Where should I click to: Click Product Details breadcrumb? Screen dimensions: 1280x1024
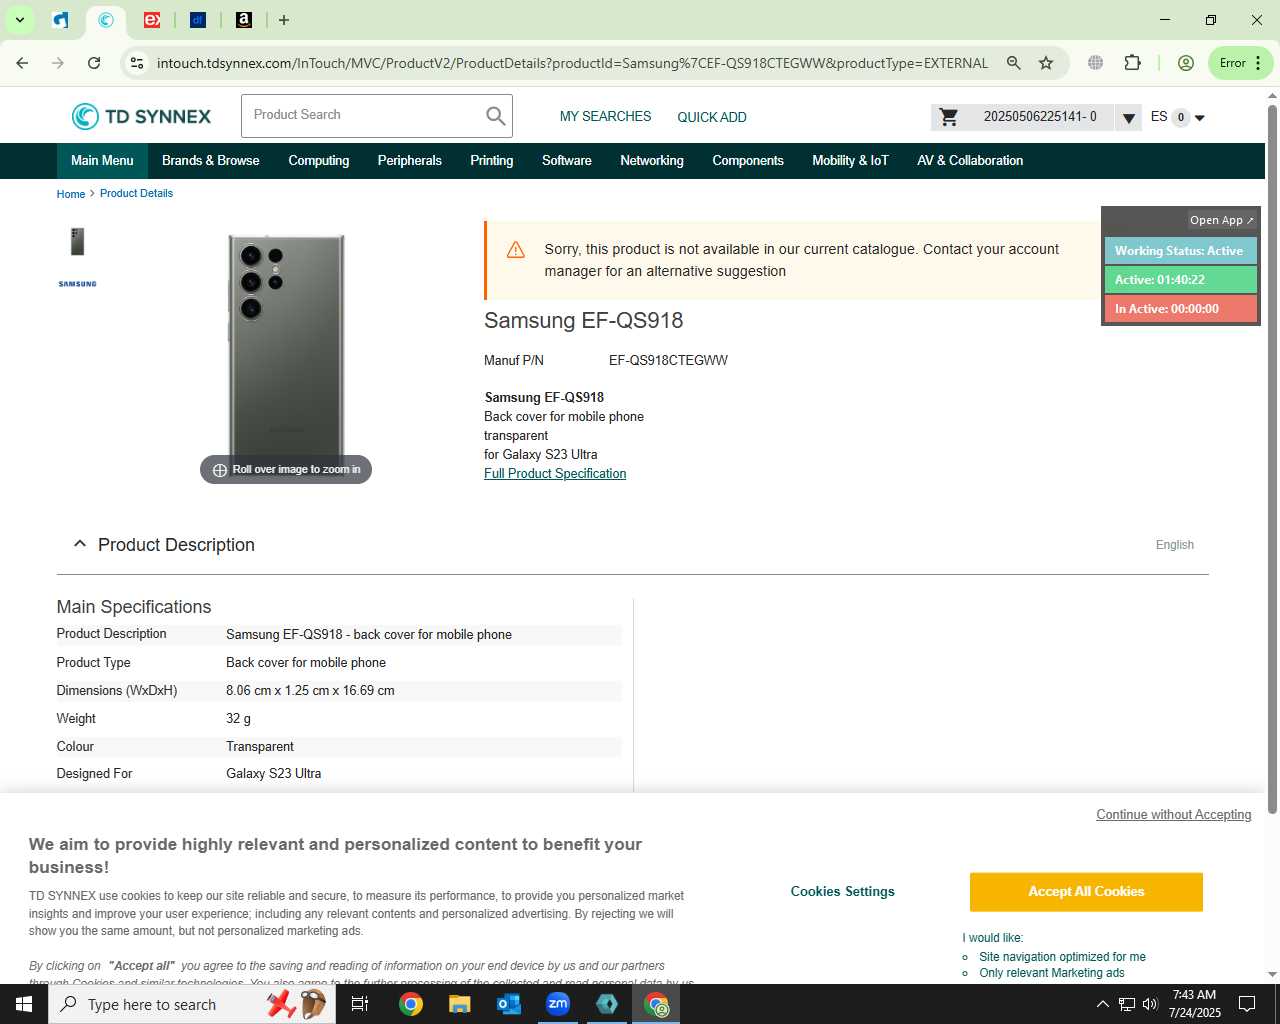pyautogui.click(x=136, y=194)
